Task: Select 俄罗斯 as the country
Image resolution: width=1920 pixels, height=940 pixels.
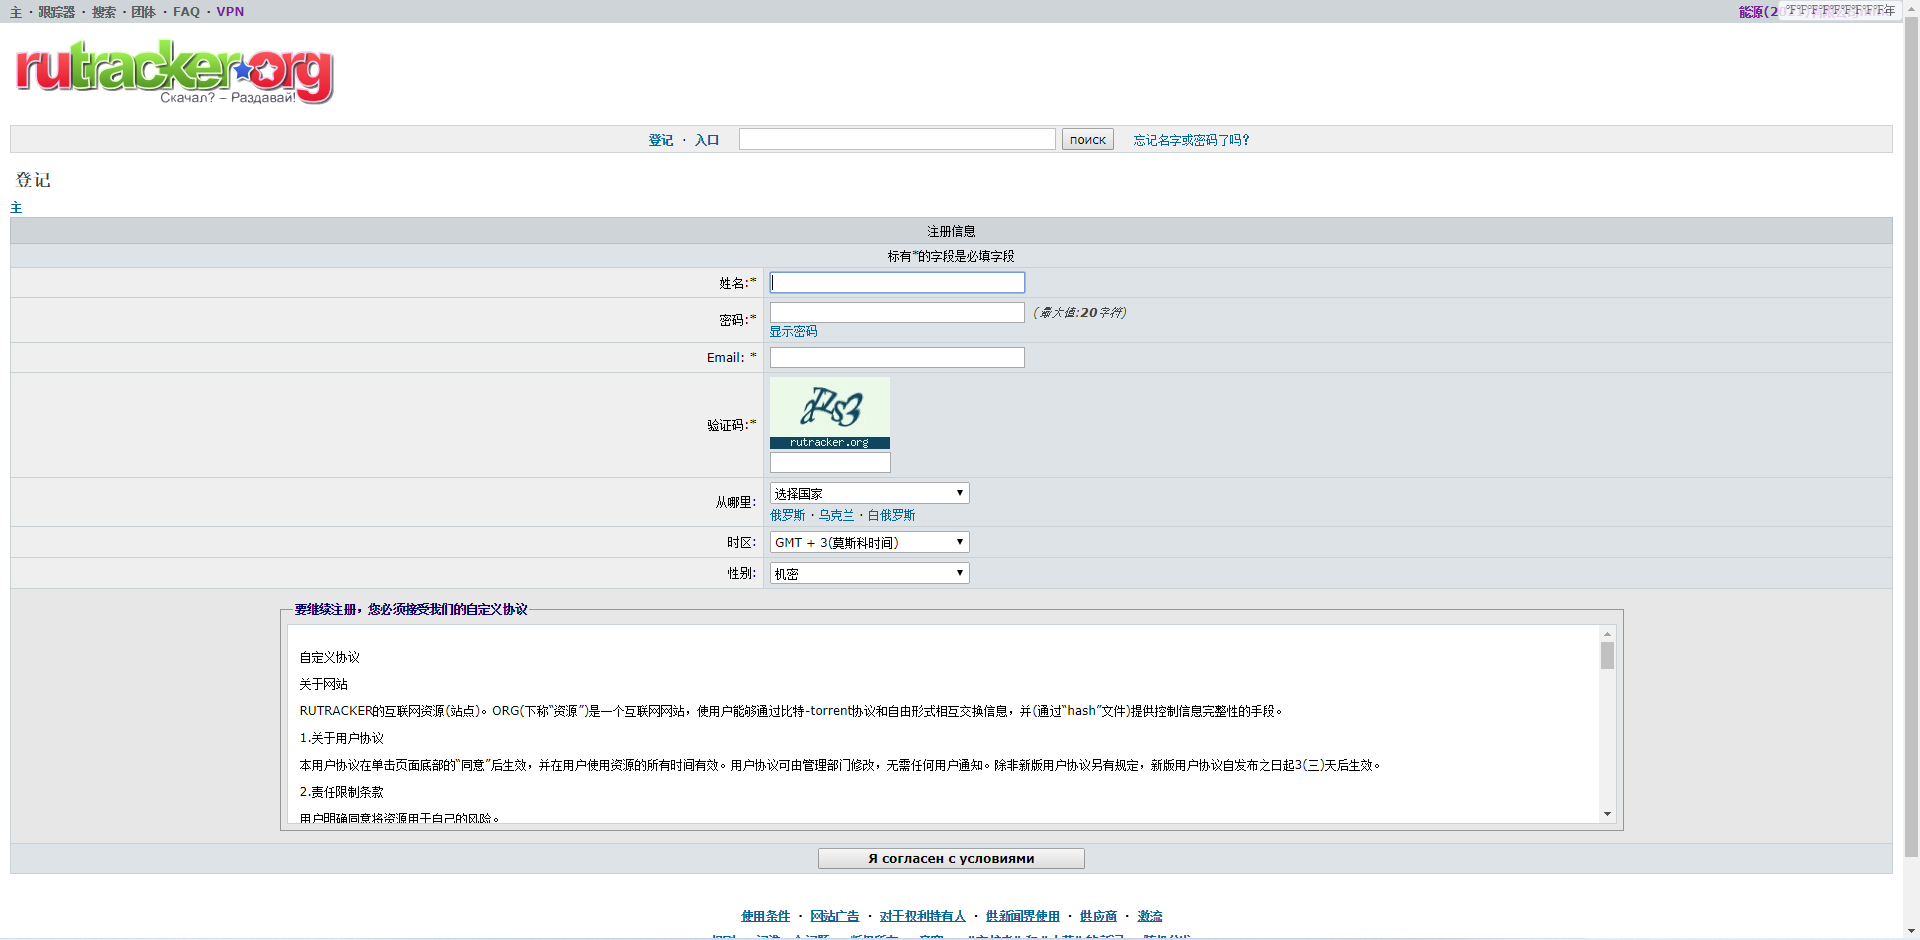Action: tap(788, 514)
